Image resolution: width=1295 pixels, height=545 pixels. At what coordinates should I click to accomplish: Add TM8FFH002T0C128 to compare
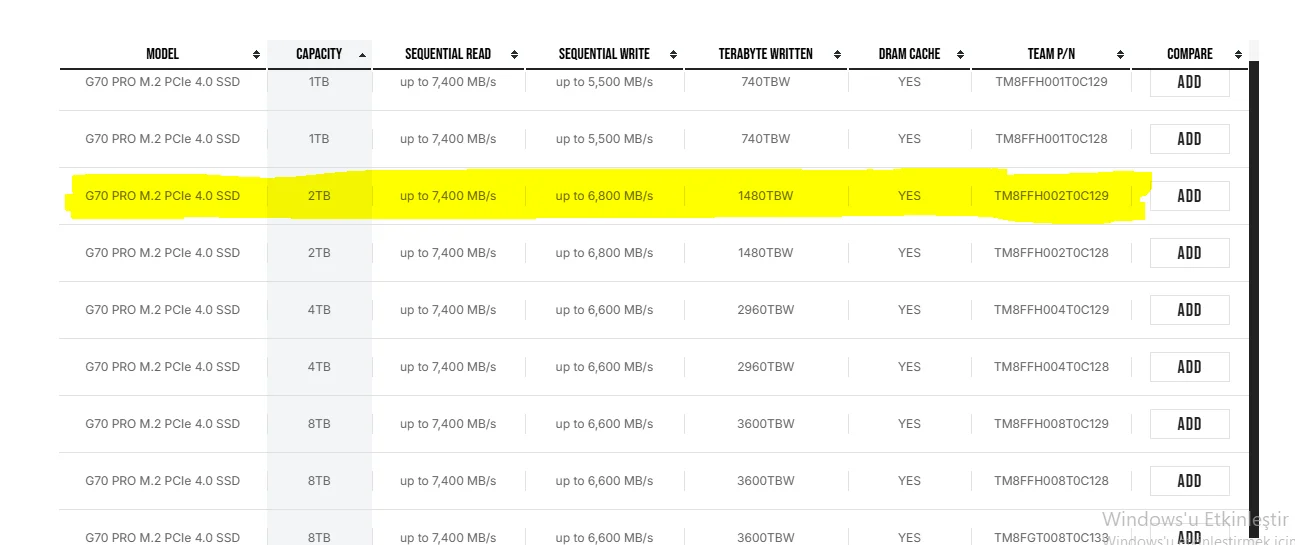[1190, 253]
